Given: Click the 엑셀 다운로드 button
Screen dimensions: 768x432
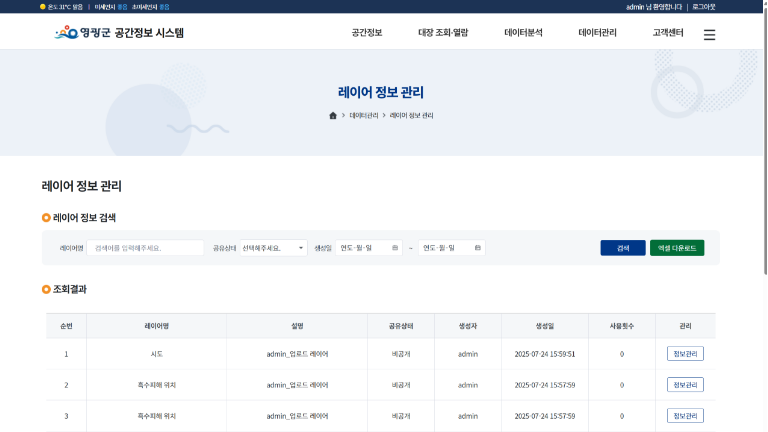Looking at the screenshot, I should pyautogui.click(x=677, y=248).
